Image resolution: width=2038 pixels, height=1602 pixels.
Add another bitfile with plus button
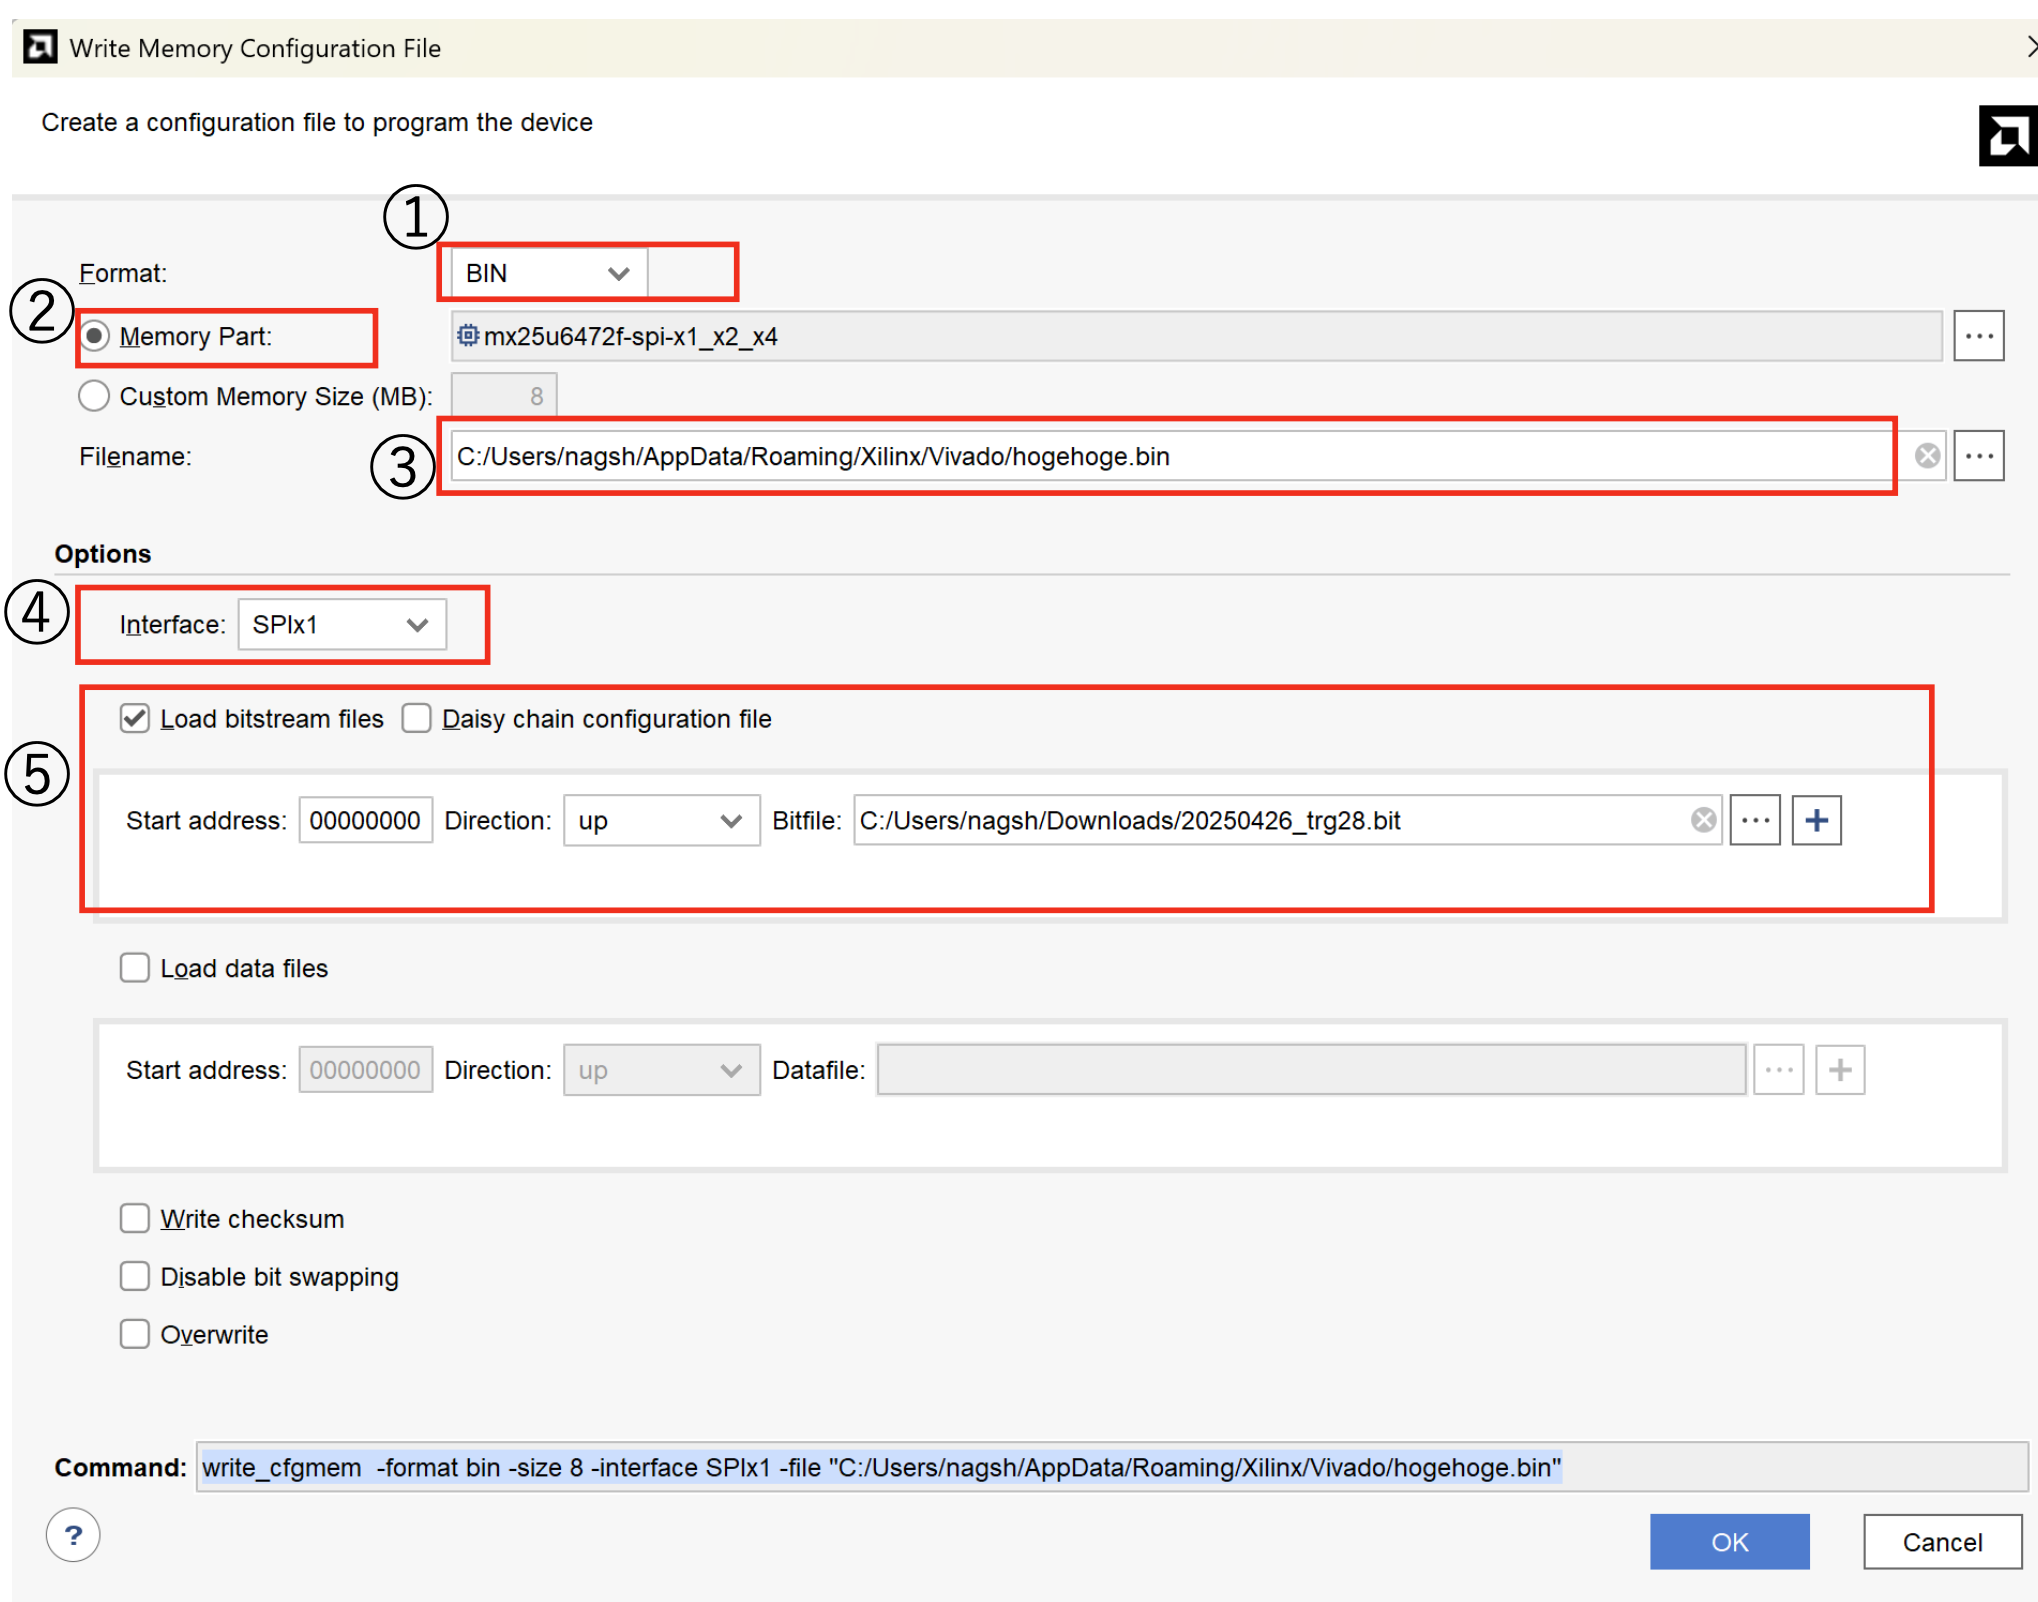(1816, 820)
